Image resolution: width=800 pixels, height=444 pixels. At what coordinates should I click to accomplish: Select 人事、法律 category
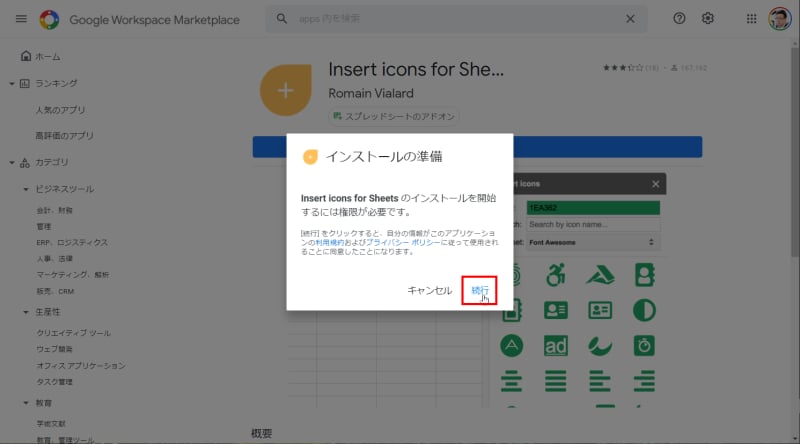point(54,259)
